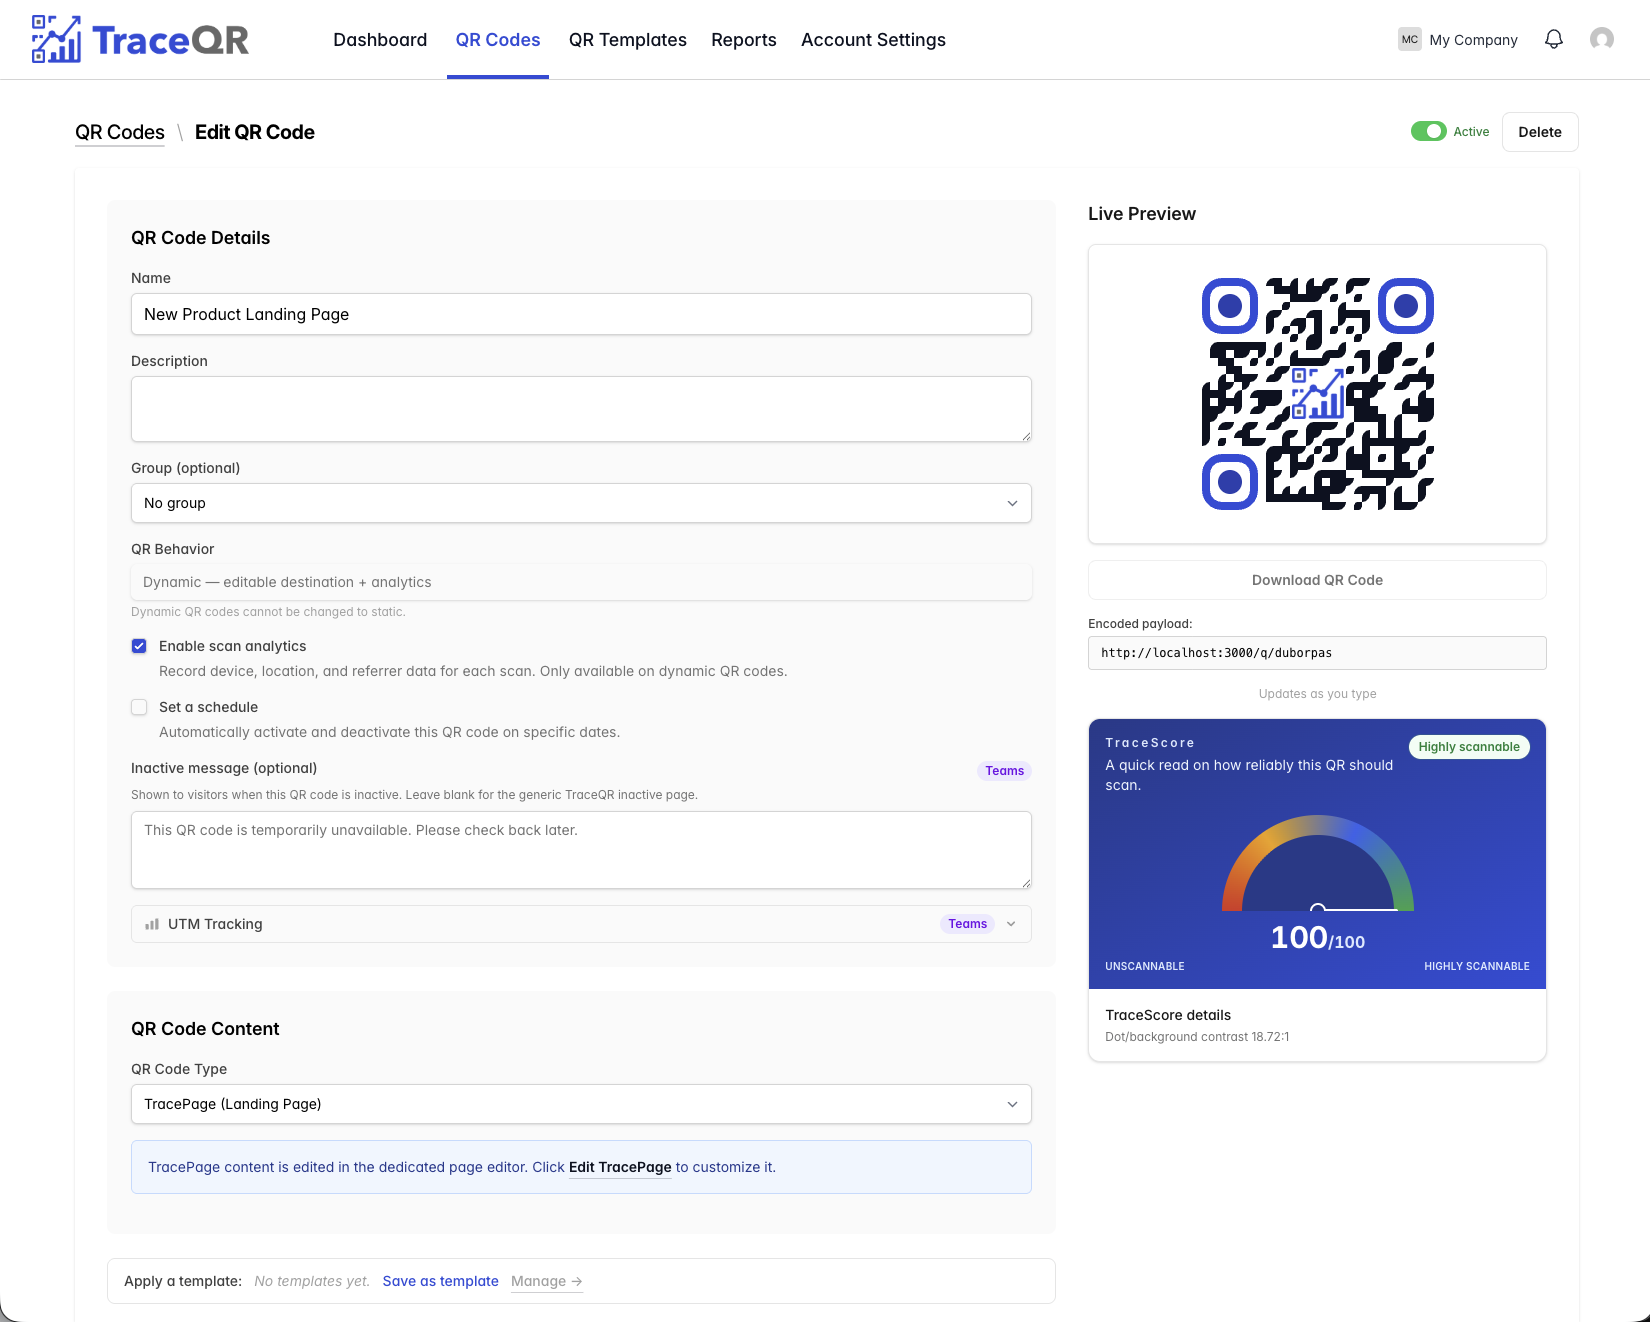Click the QR code preview image
1650x1322 pixels.
(1317, 394)
